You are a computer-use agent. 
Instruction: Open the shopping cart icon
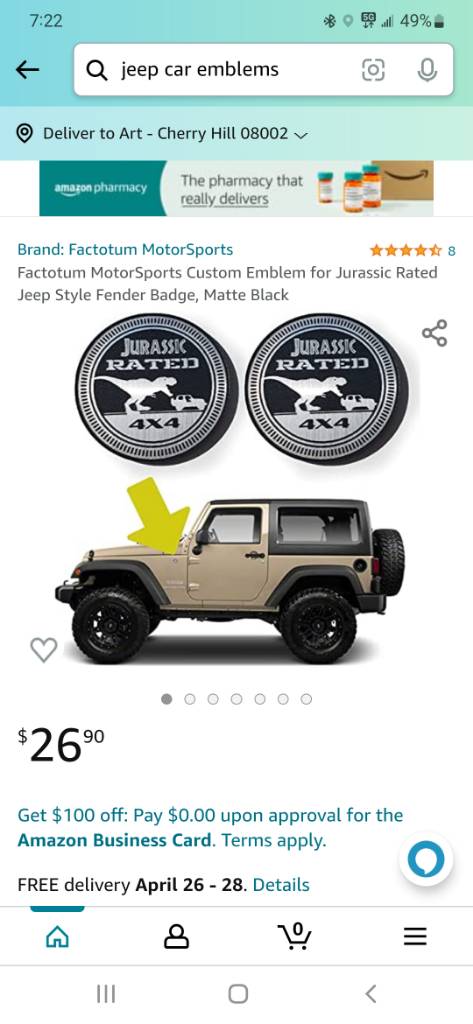[x=295, y=935]
